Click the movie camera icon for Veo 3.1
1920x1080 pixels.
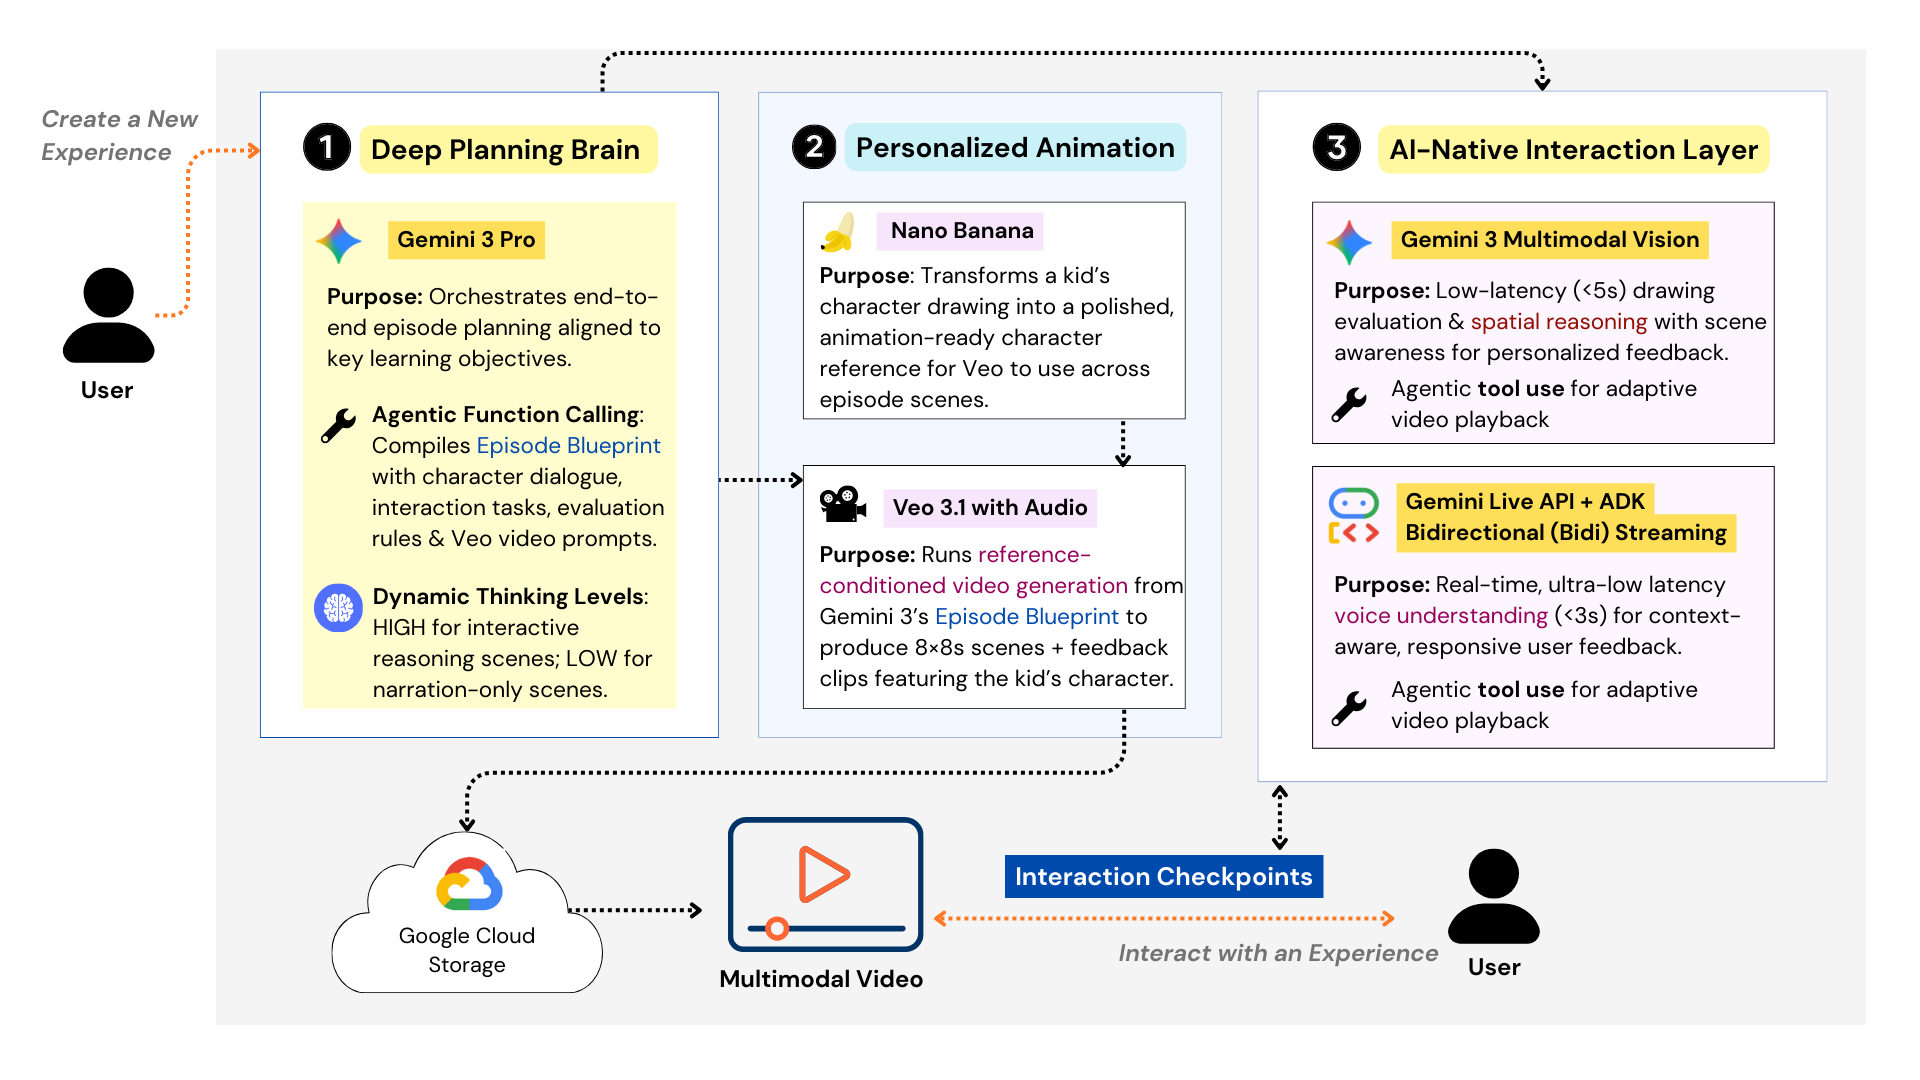click(x=843, y=502)
